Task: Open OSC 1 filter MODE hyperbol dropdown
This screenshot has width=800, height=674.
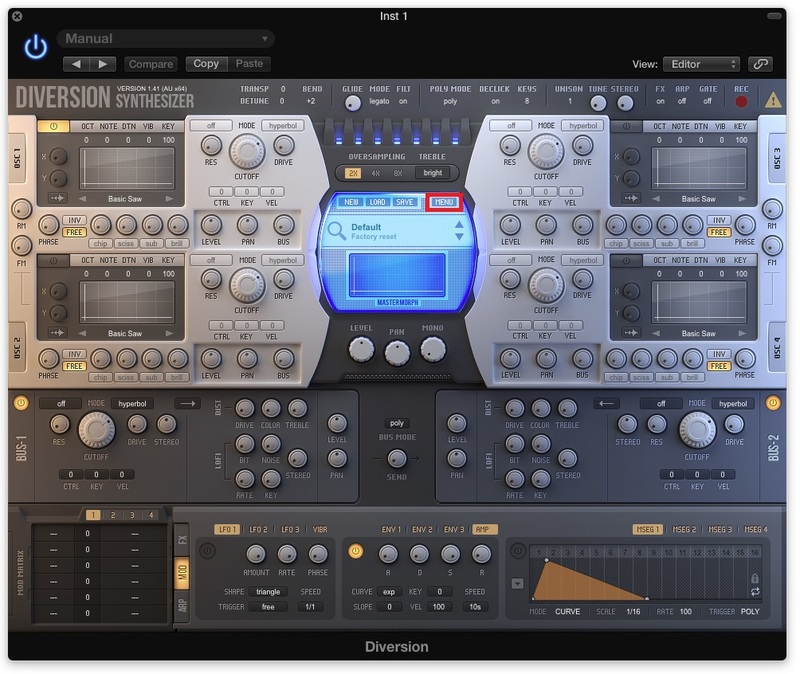Action: 283,126
